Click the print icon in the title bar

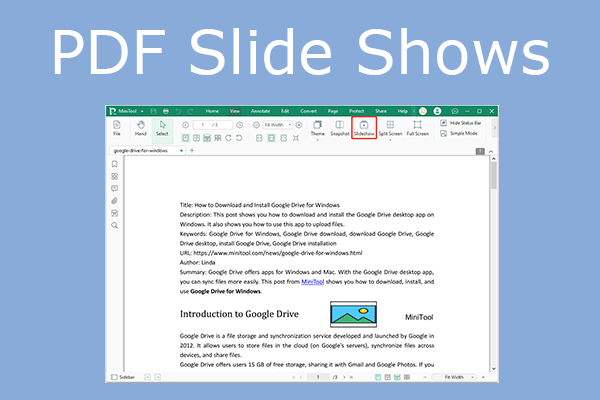click(166, 111)
